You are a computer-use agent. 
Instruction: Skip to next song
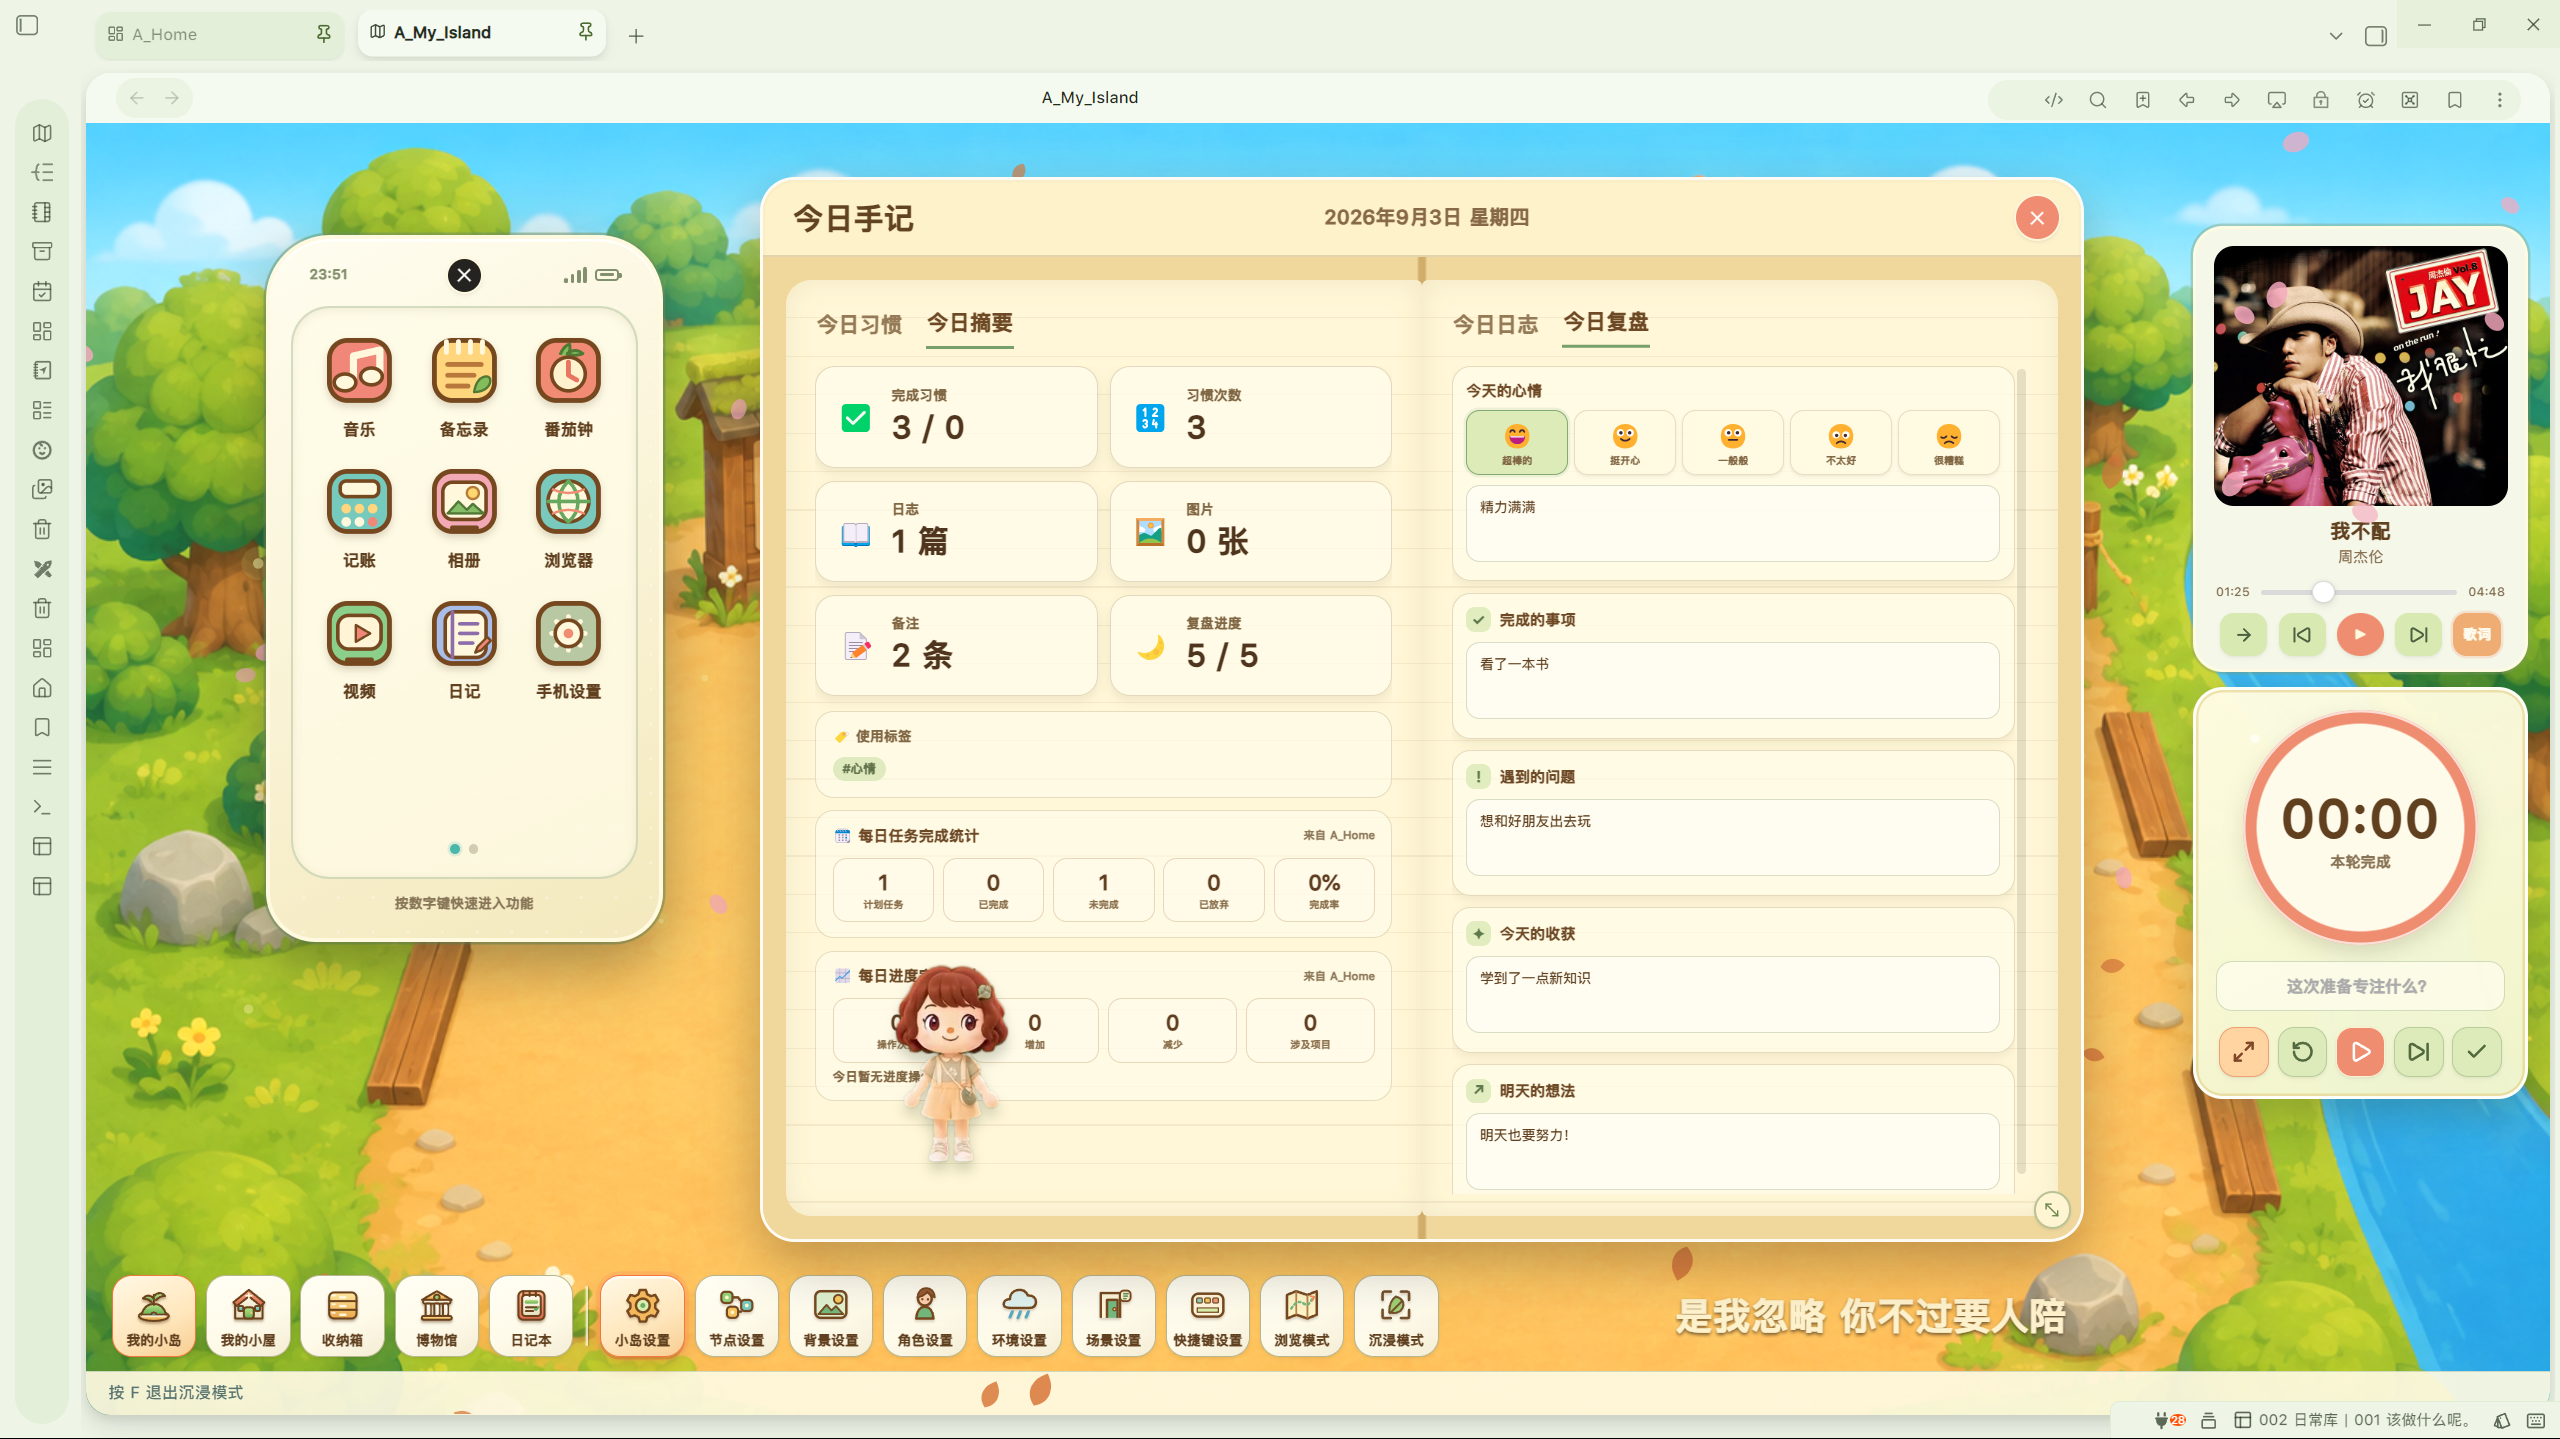2419,635
